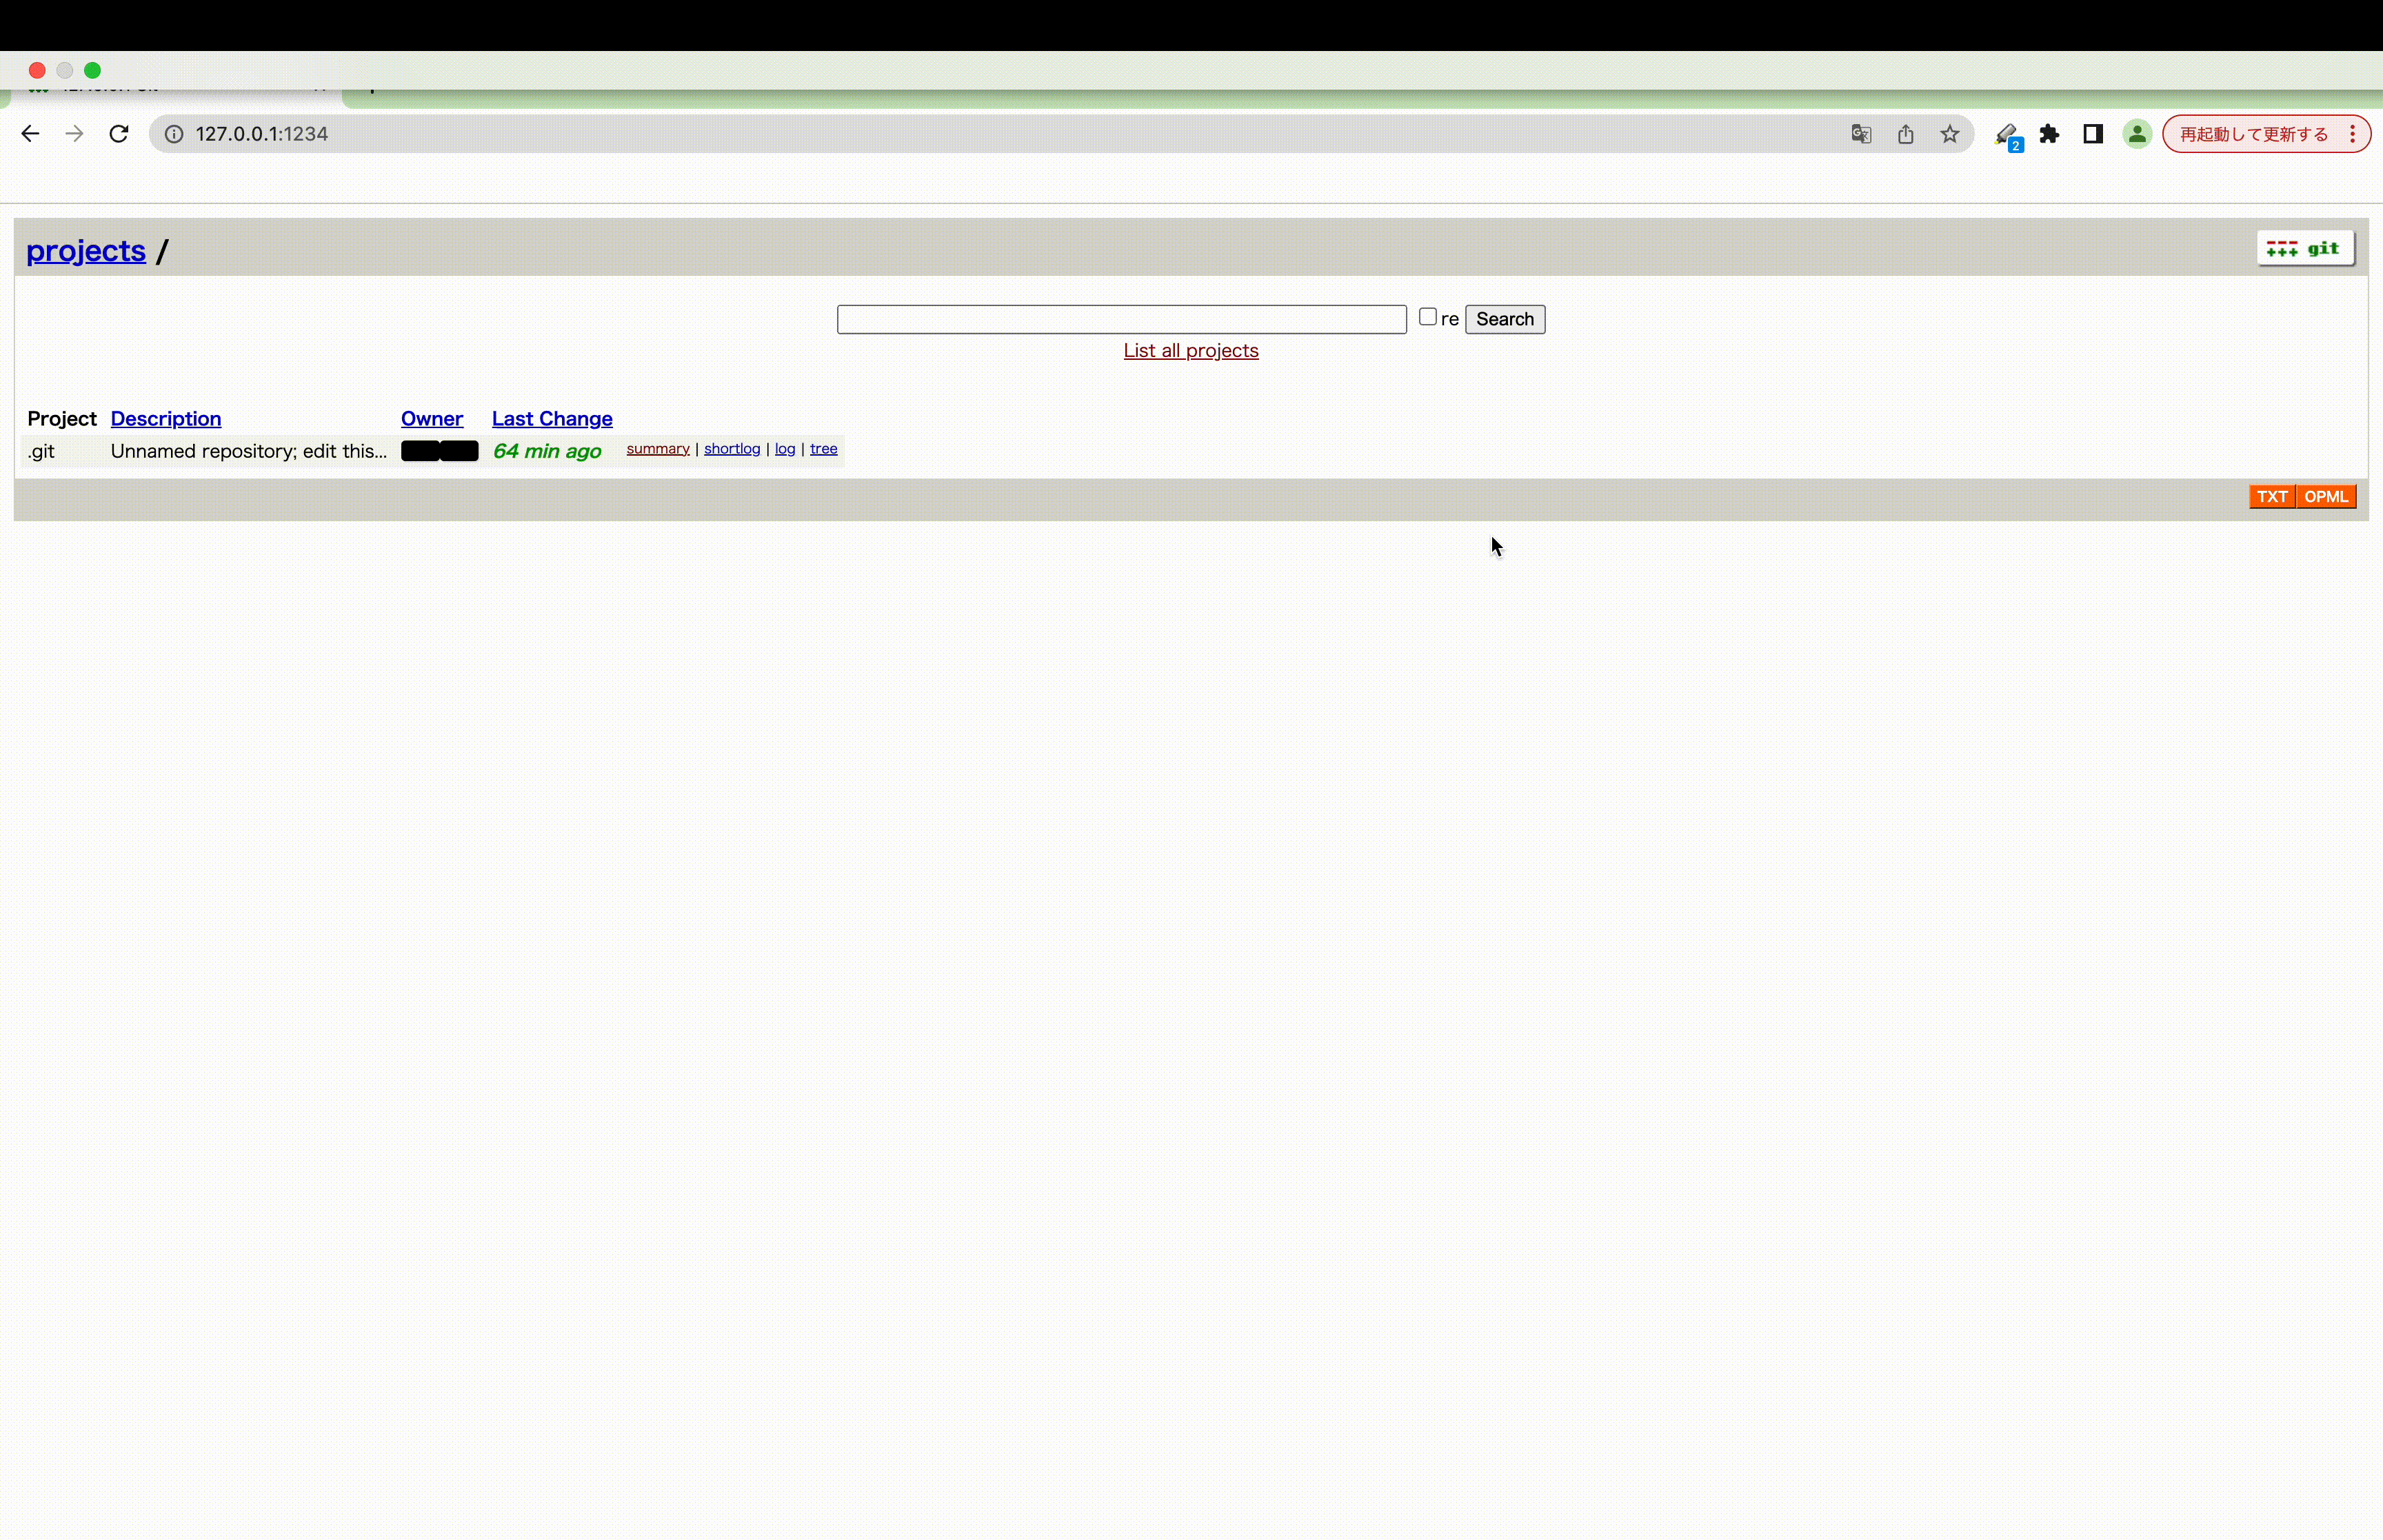2383x1540 pixels.
Task: Click the Search button
Action: (1505, 319)
